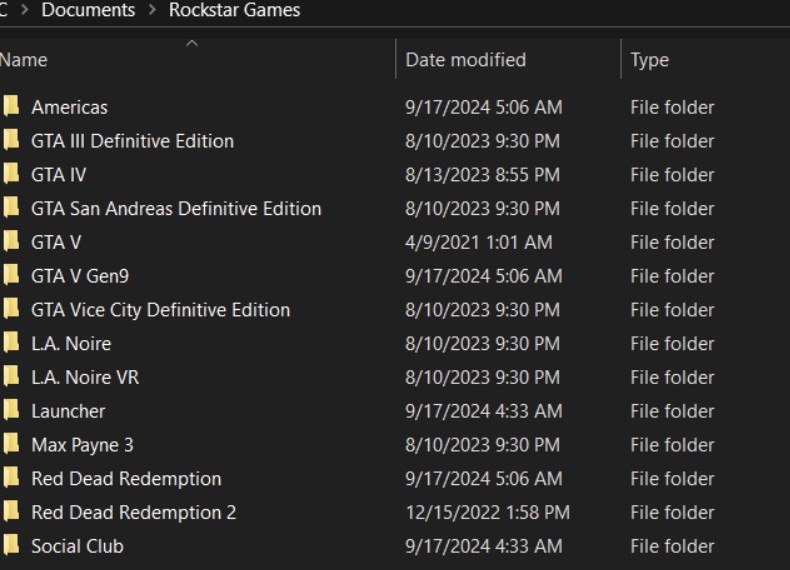790x570 pixels.
Task: Click Rockstar Games in the address path
Action: [x=234, y=11]
